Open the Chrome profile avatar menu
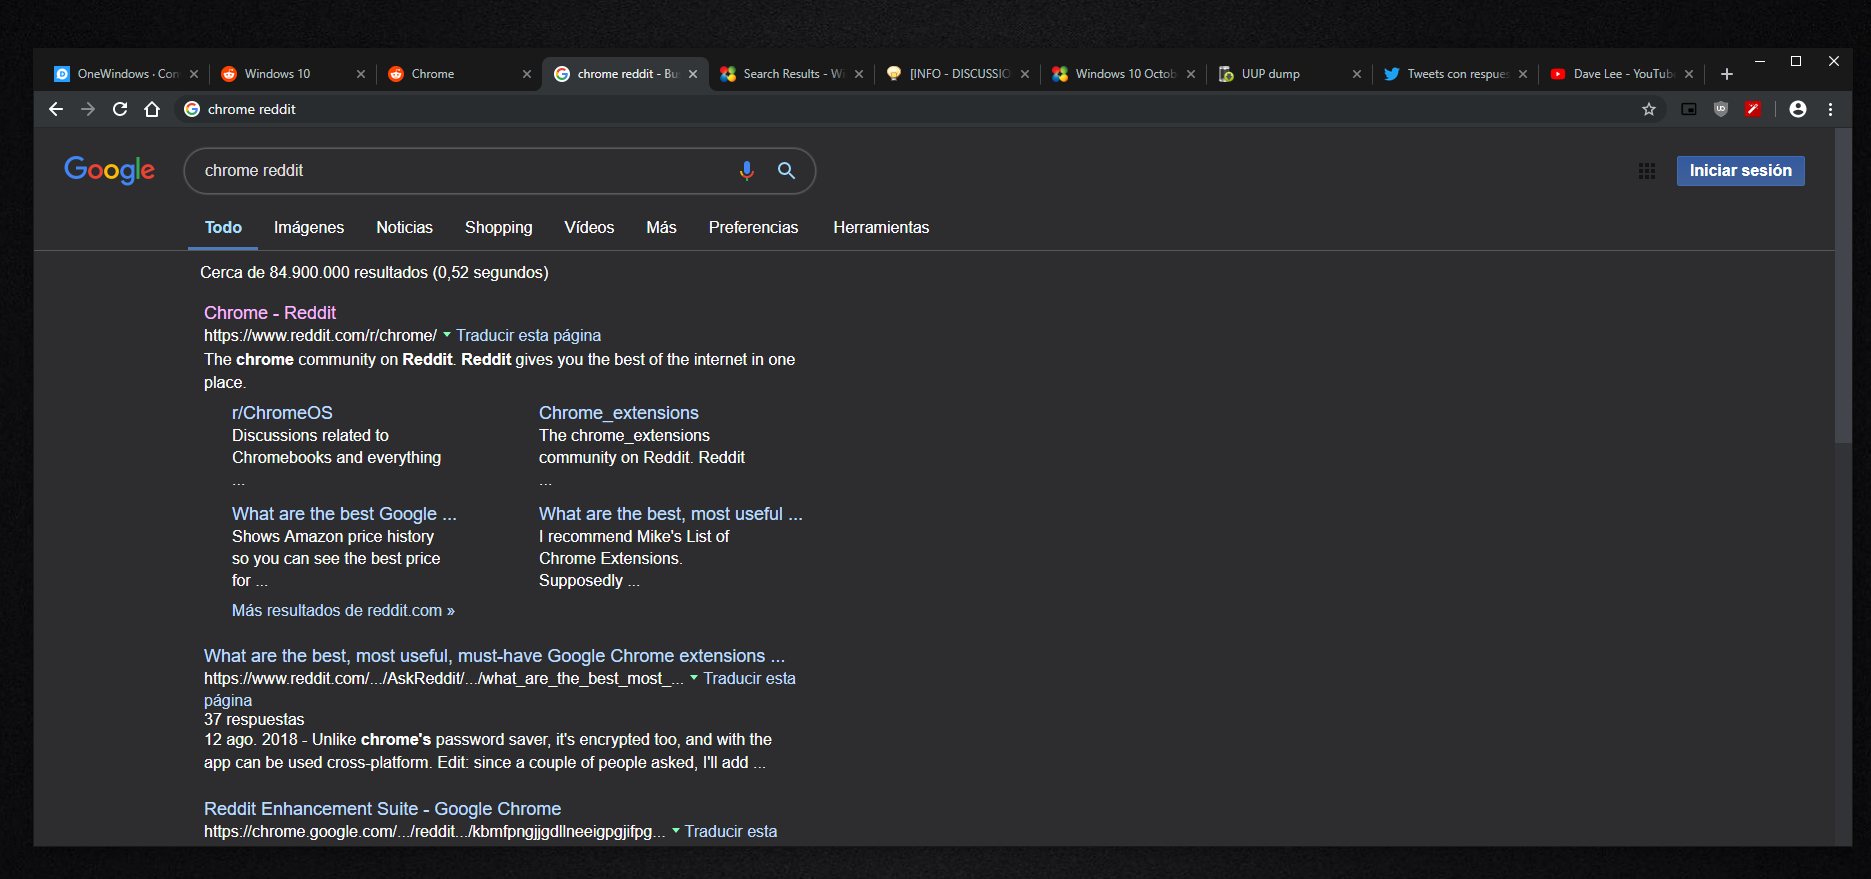 [1798, 109]
